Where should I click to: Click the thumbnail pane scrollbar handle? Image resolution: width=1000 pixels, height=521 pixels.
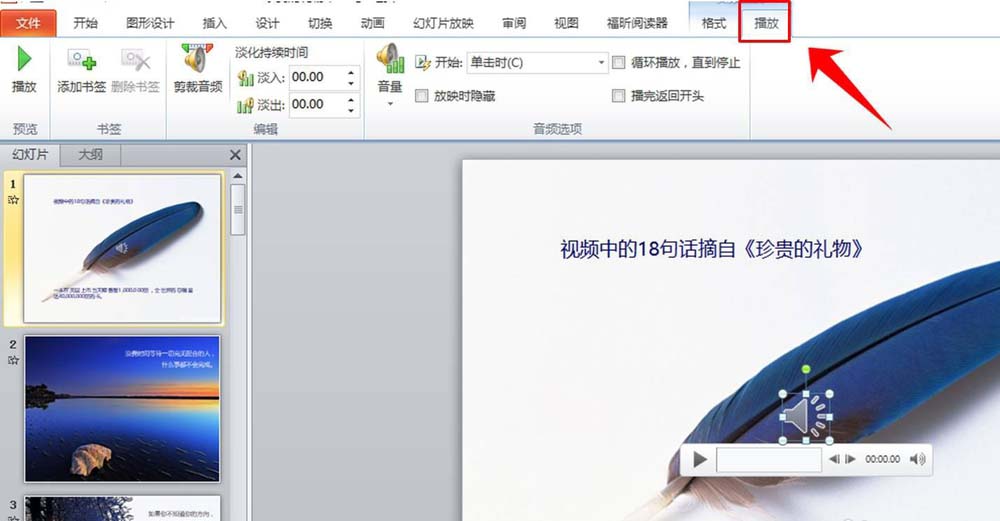tap(238, 210)
